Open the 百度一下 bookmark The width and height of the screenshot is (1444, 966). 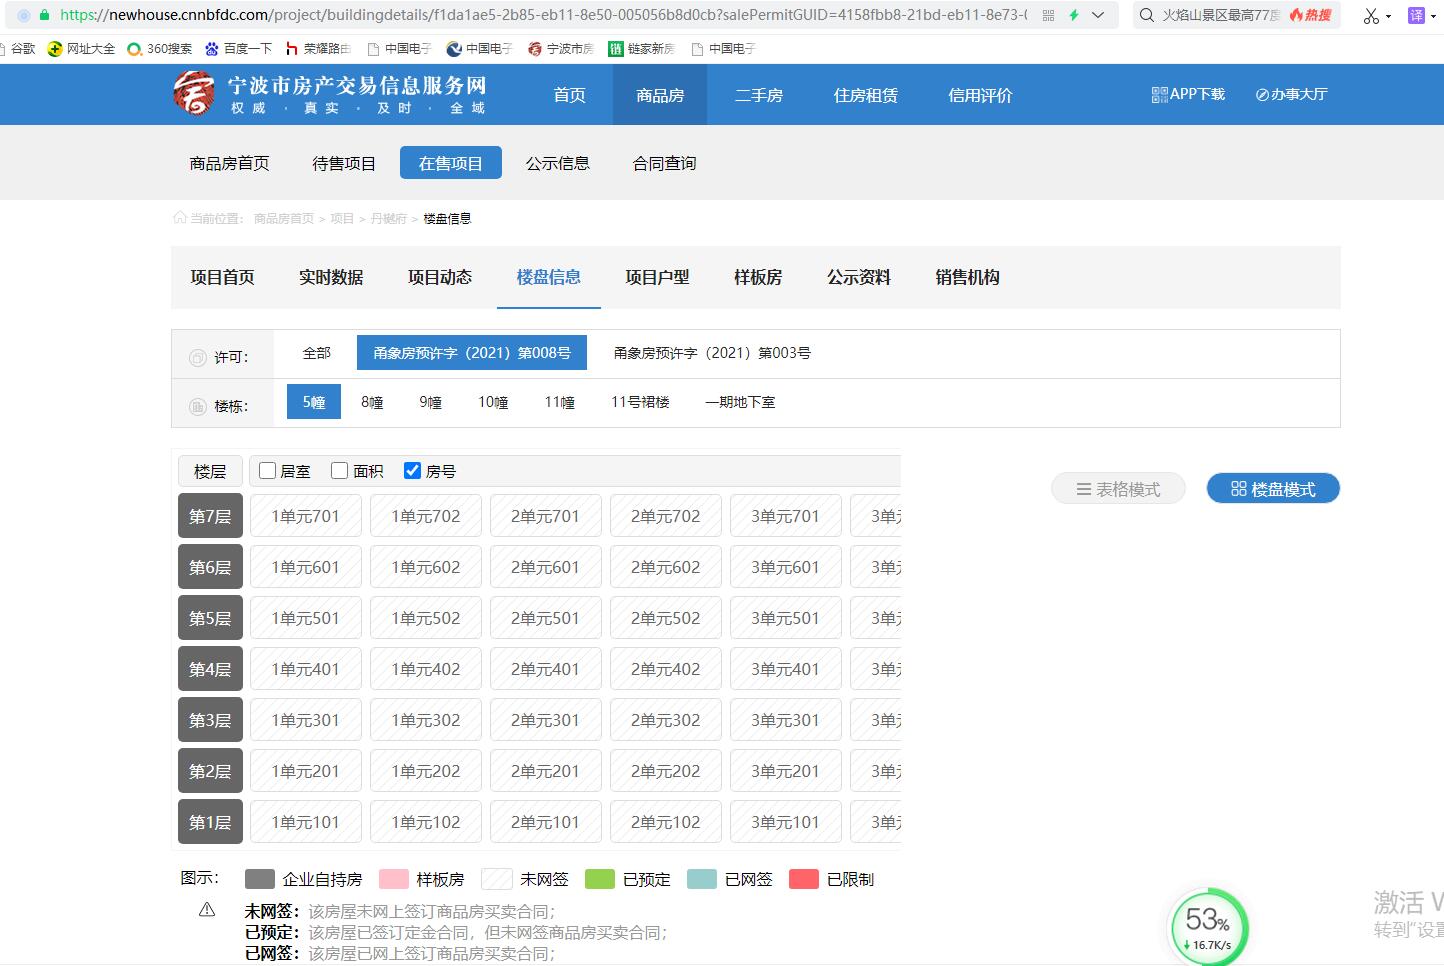tap(238, 48)
